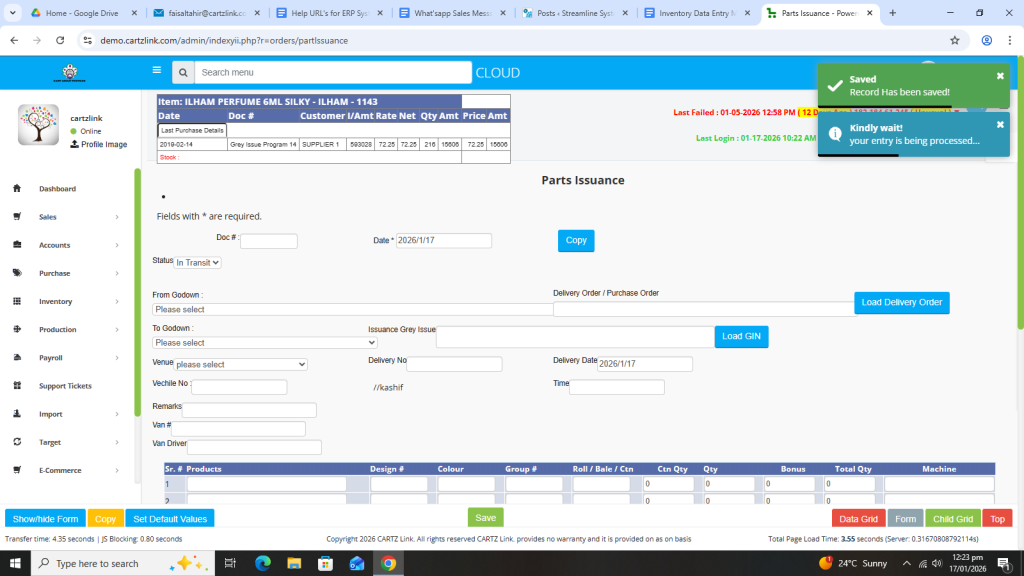
Task: Dismiss the Kindly wait notification
Action: [x=1000, y=125]
